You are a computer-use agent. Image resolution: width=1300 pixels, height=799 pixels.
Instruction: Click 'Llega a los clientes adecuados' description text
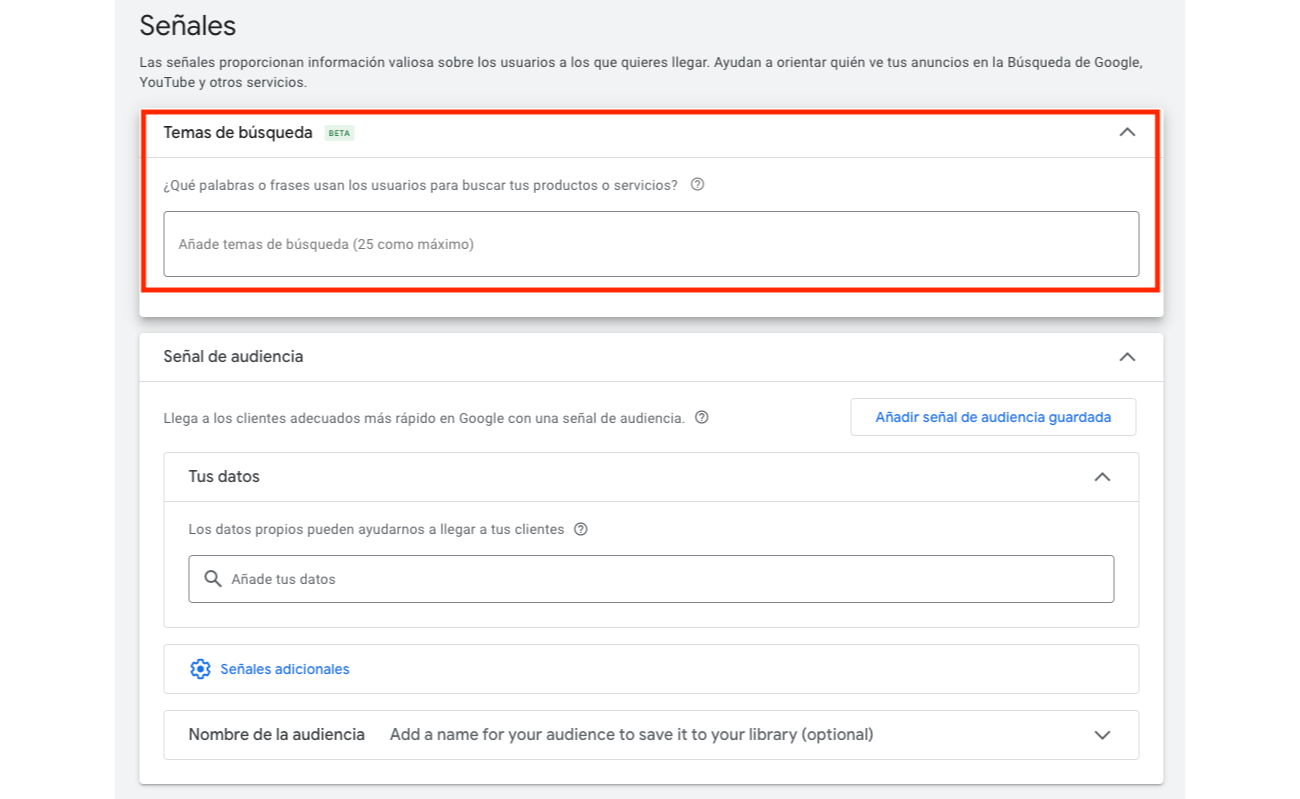[x=424, y=418]
